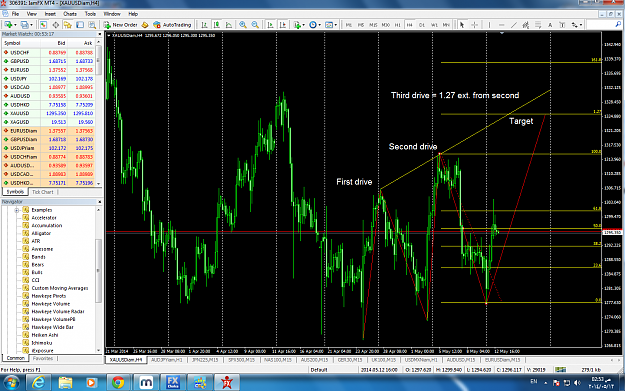This screenshot has height=391, width=625.
Task: Click the Windows Start button
Action: (11, 383)
